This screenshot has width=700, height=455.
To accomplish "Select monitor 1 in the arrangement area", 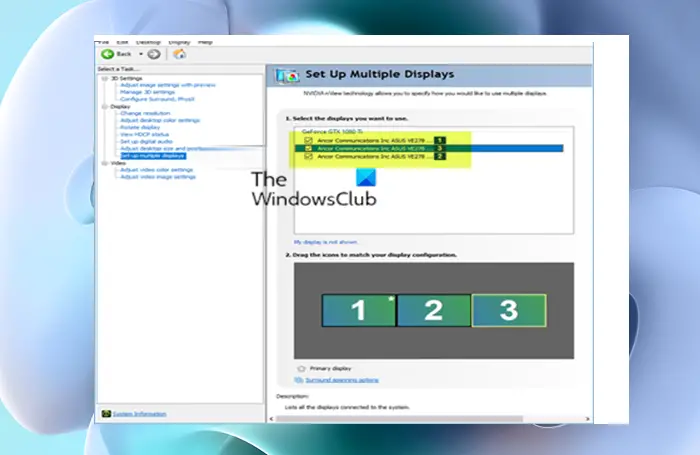I will click(359, 310).
